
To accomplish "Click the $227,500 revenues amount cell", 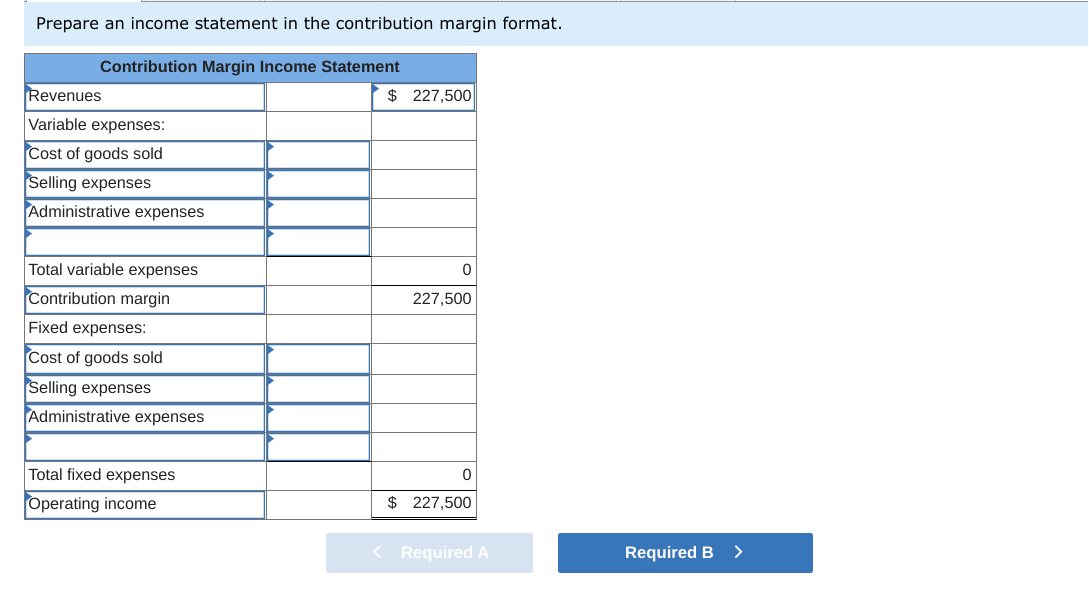I will 422,96.
